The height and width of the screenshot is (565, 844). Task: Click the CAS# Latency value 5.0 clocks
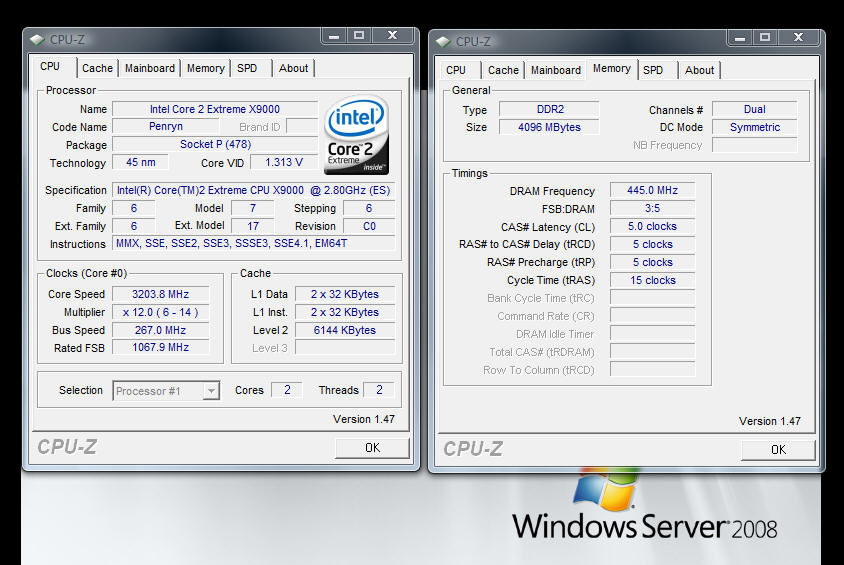point(652,227)
